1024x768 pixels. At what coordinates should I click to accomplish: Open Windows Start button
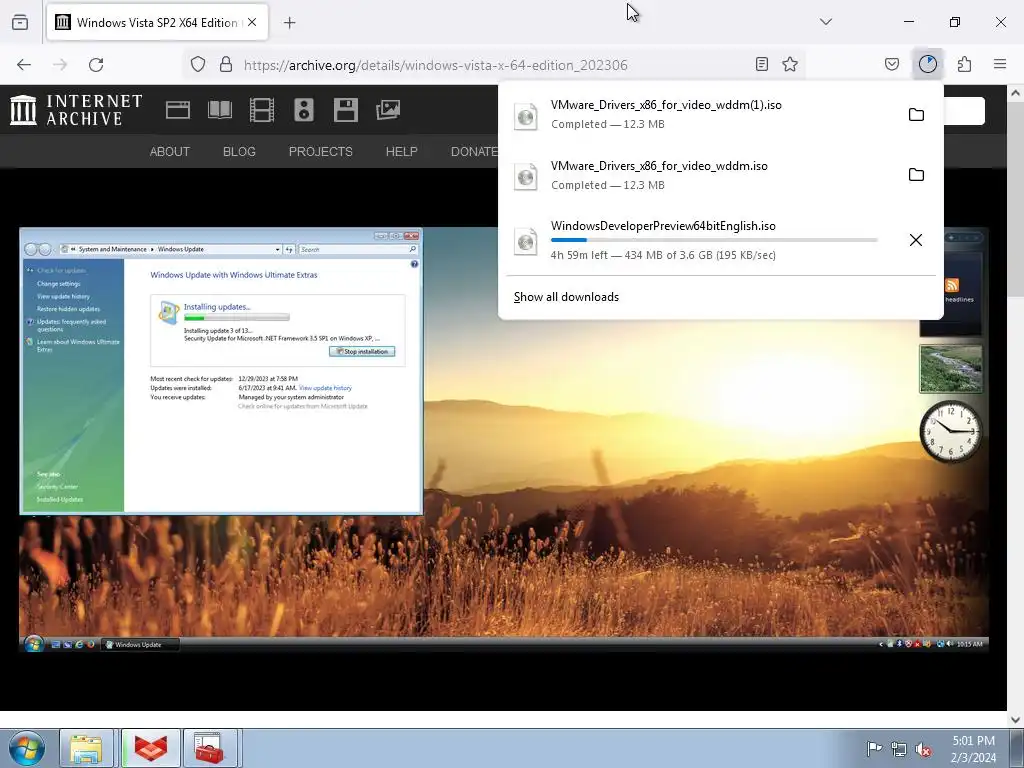27,748
